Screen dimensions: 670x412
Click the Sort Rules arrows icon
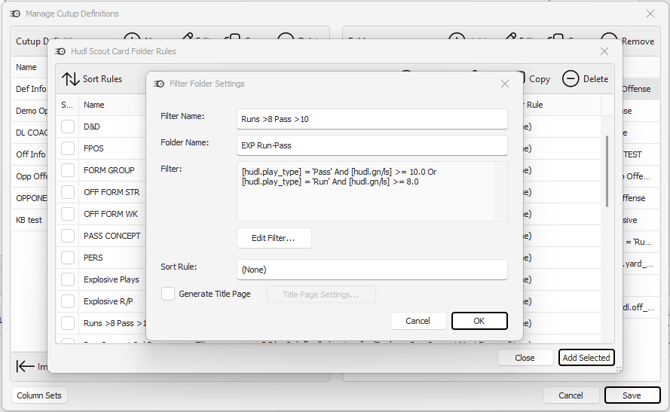coord(71,79)
